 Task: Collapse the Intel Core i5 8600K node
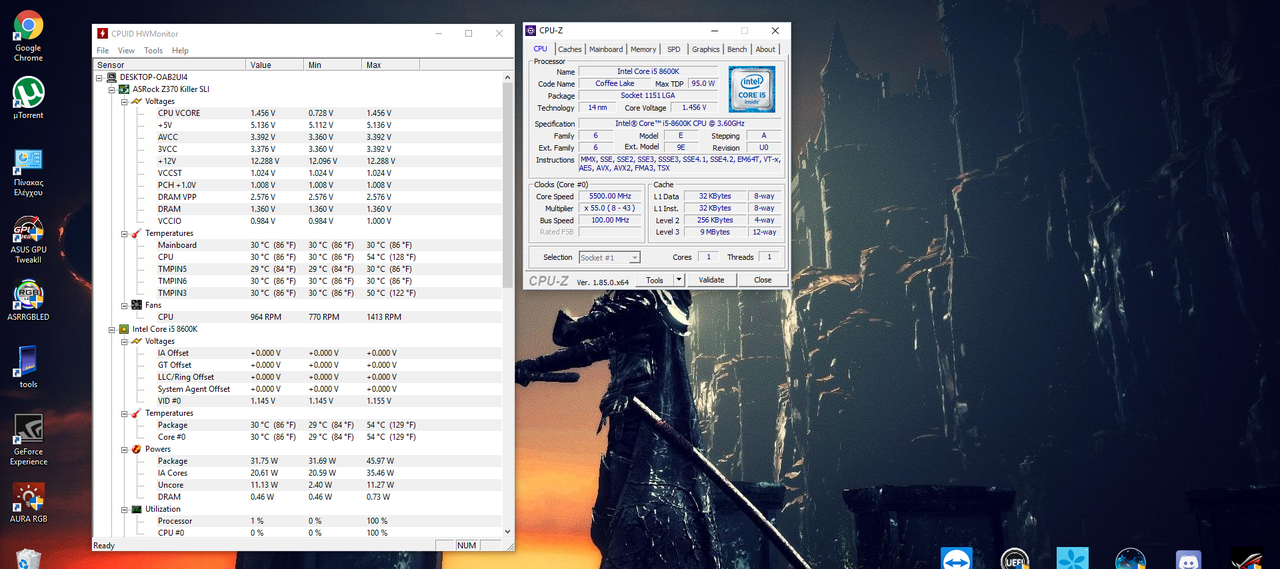[112, 329]
